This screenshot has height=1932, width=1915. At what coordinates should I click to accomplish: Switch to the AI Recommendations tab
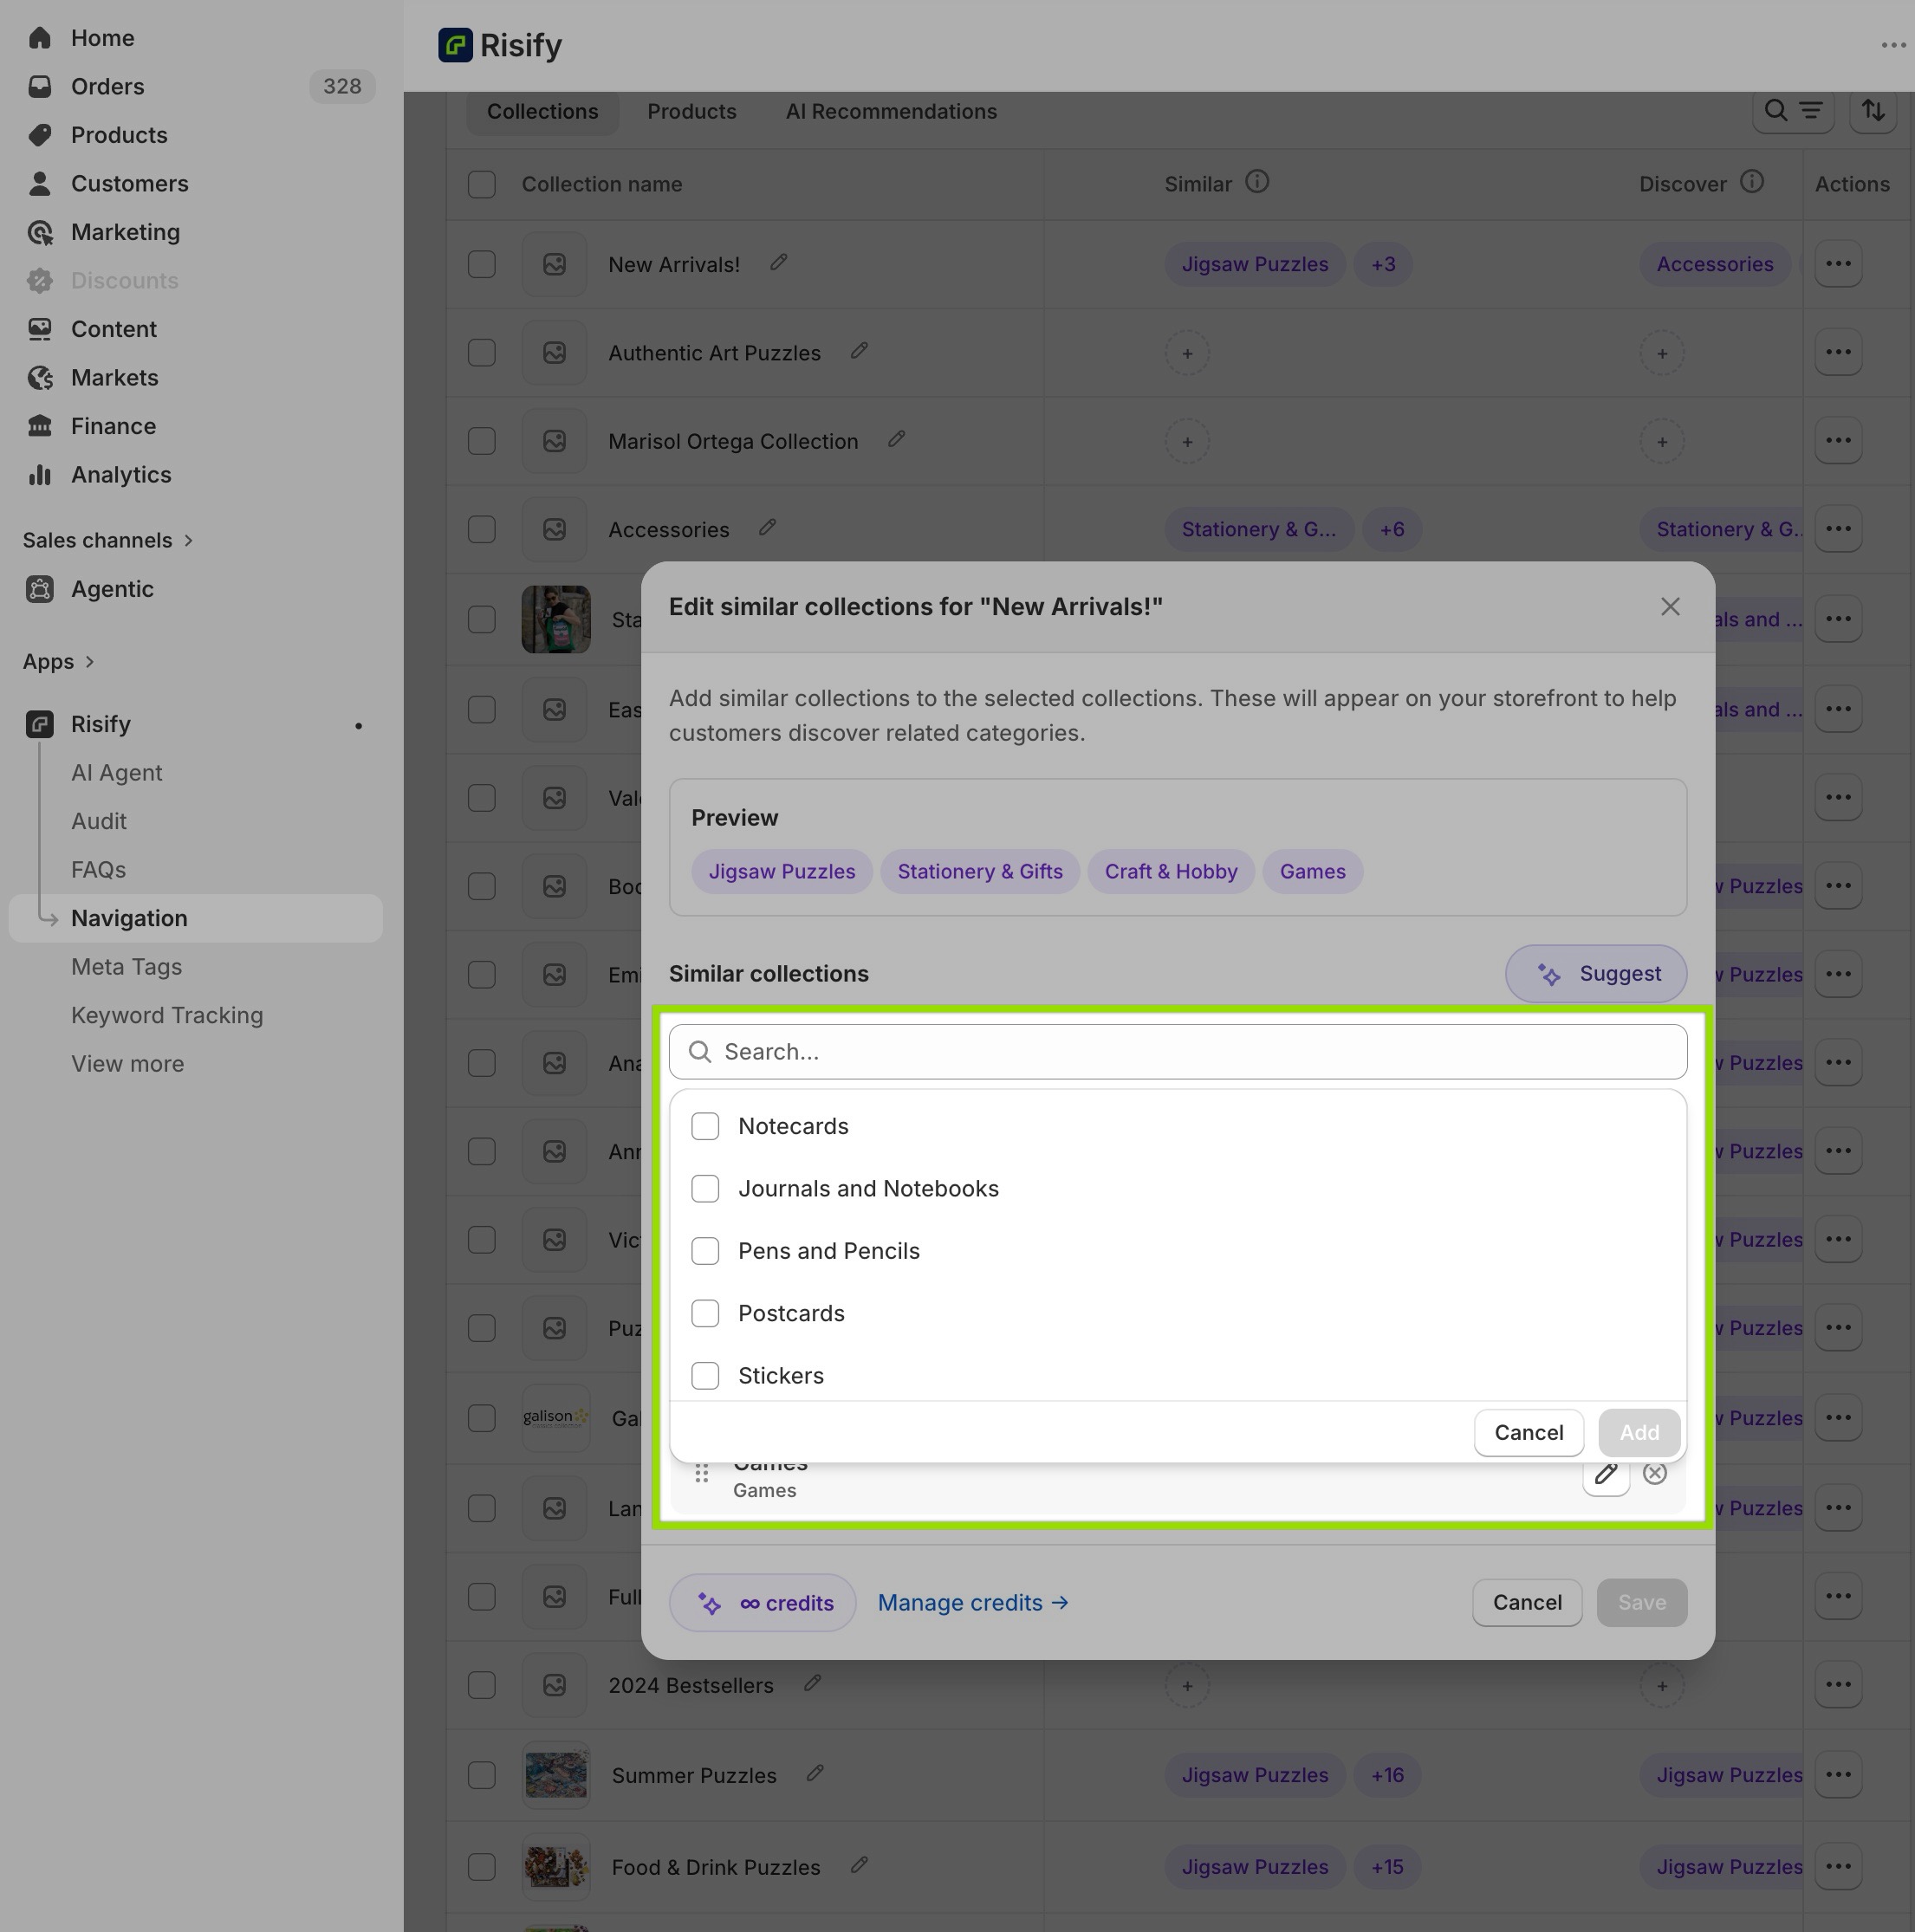click(891, 112)
